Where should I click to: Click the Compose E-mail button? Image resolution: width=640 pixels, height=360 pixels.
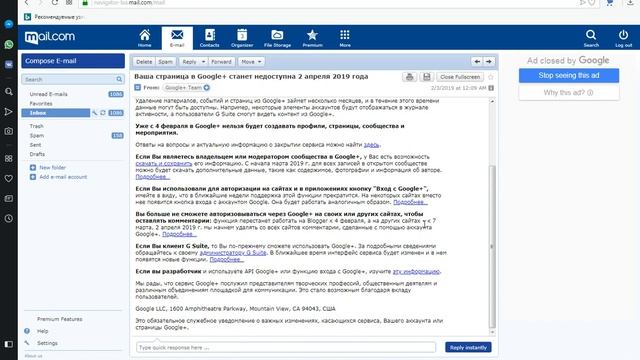click(x=73, y=61)
